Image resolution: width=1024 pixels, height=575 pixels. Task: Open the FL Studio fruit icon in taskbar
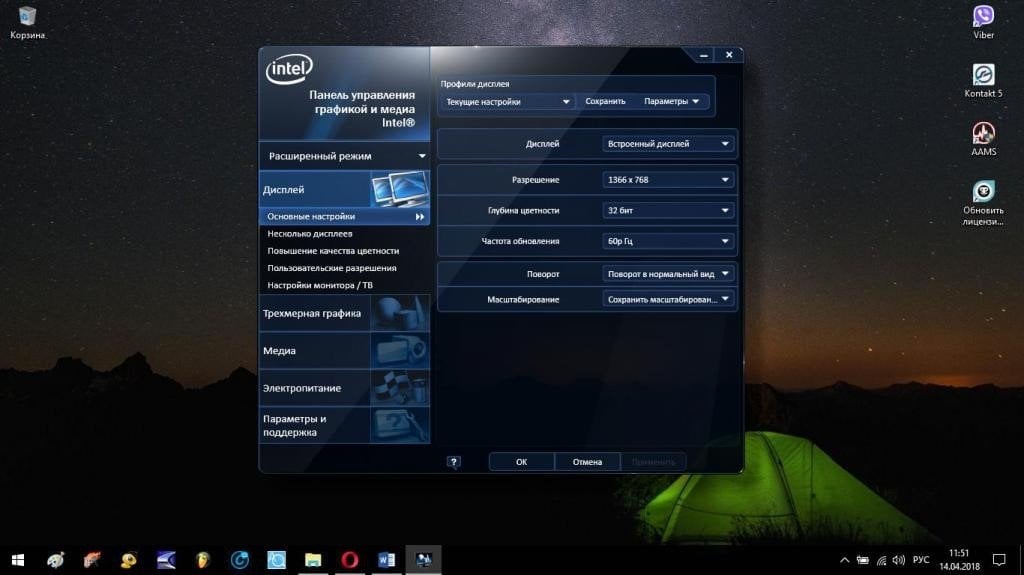pyautogui.click(x=202, y=560)
